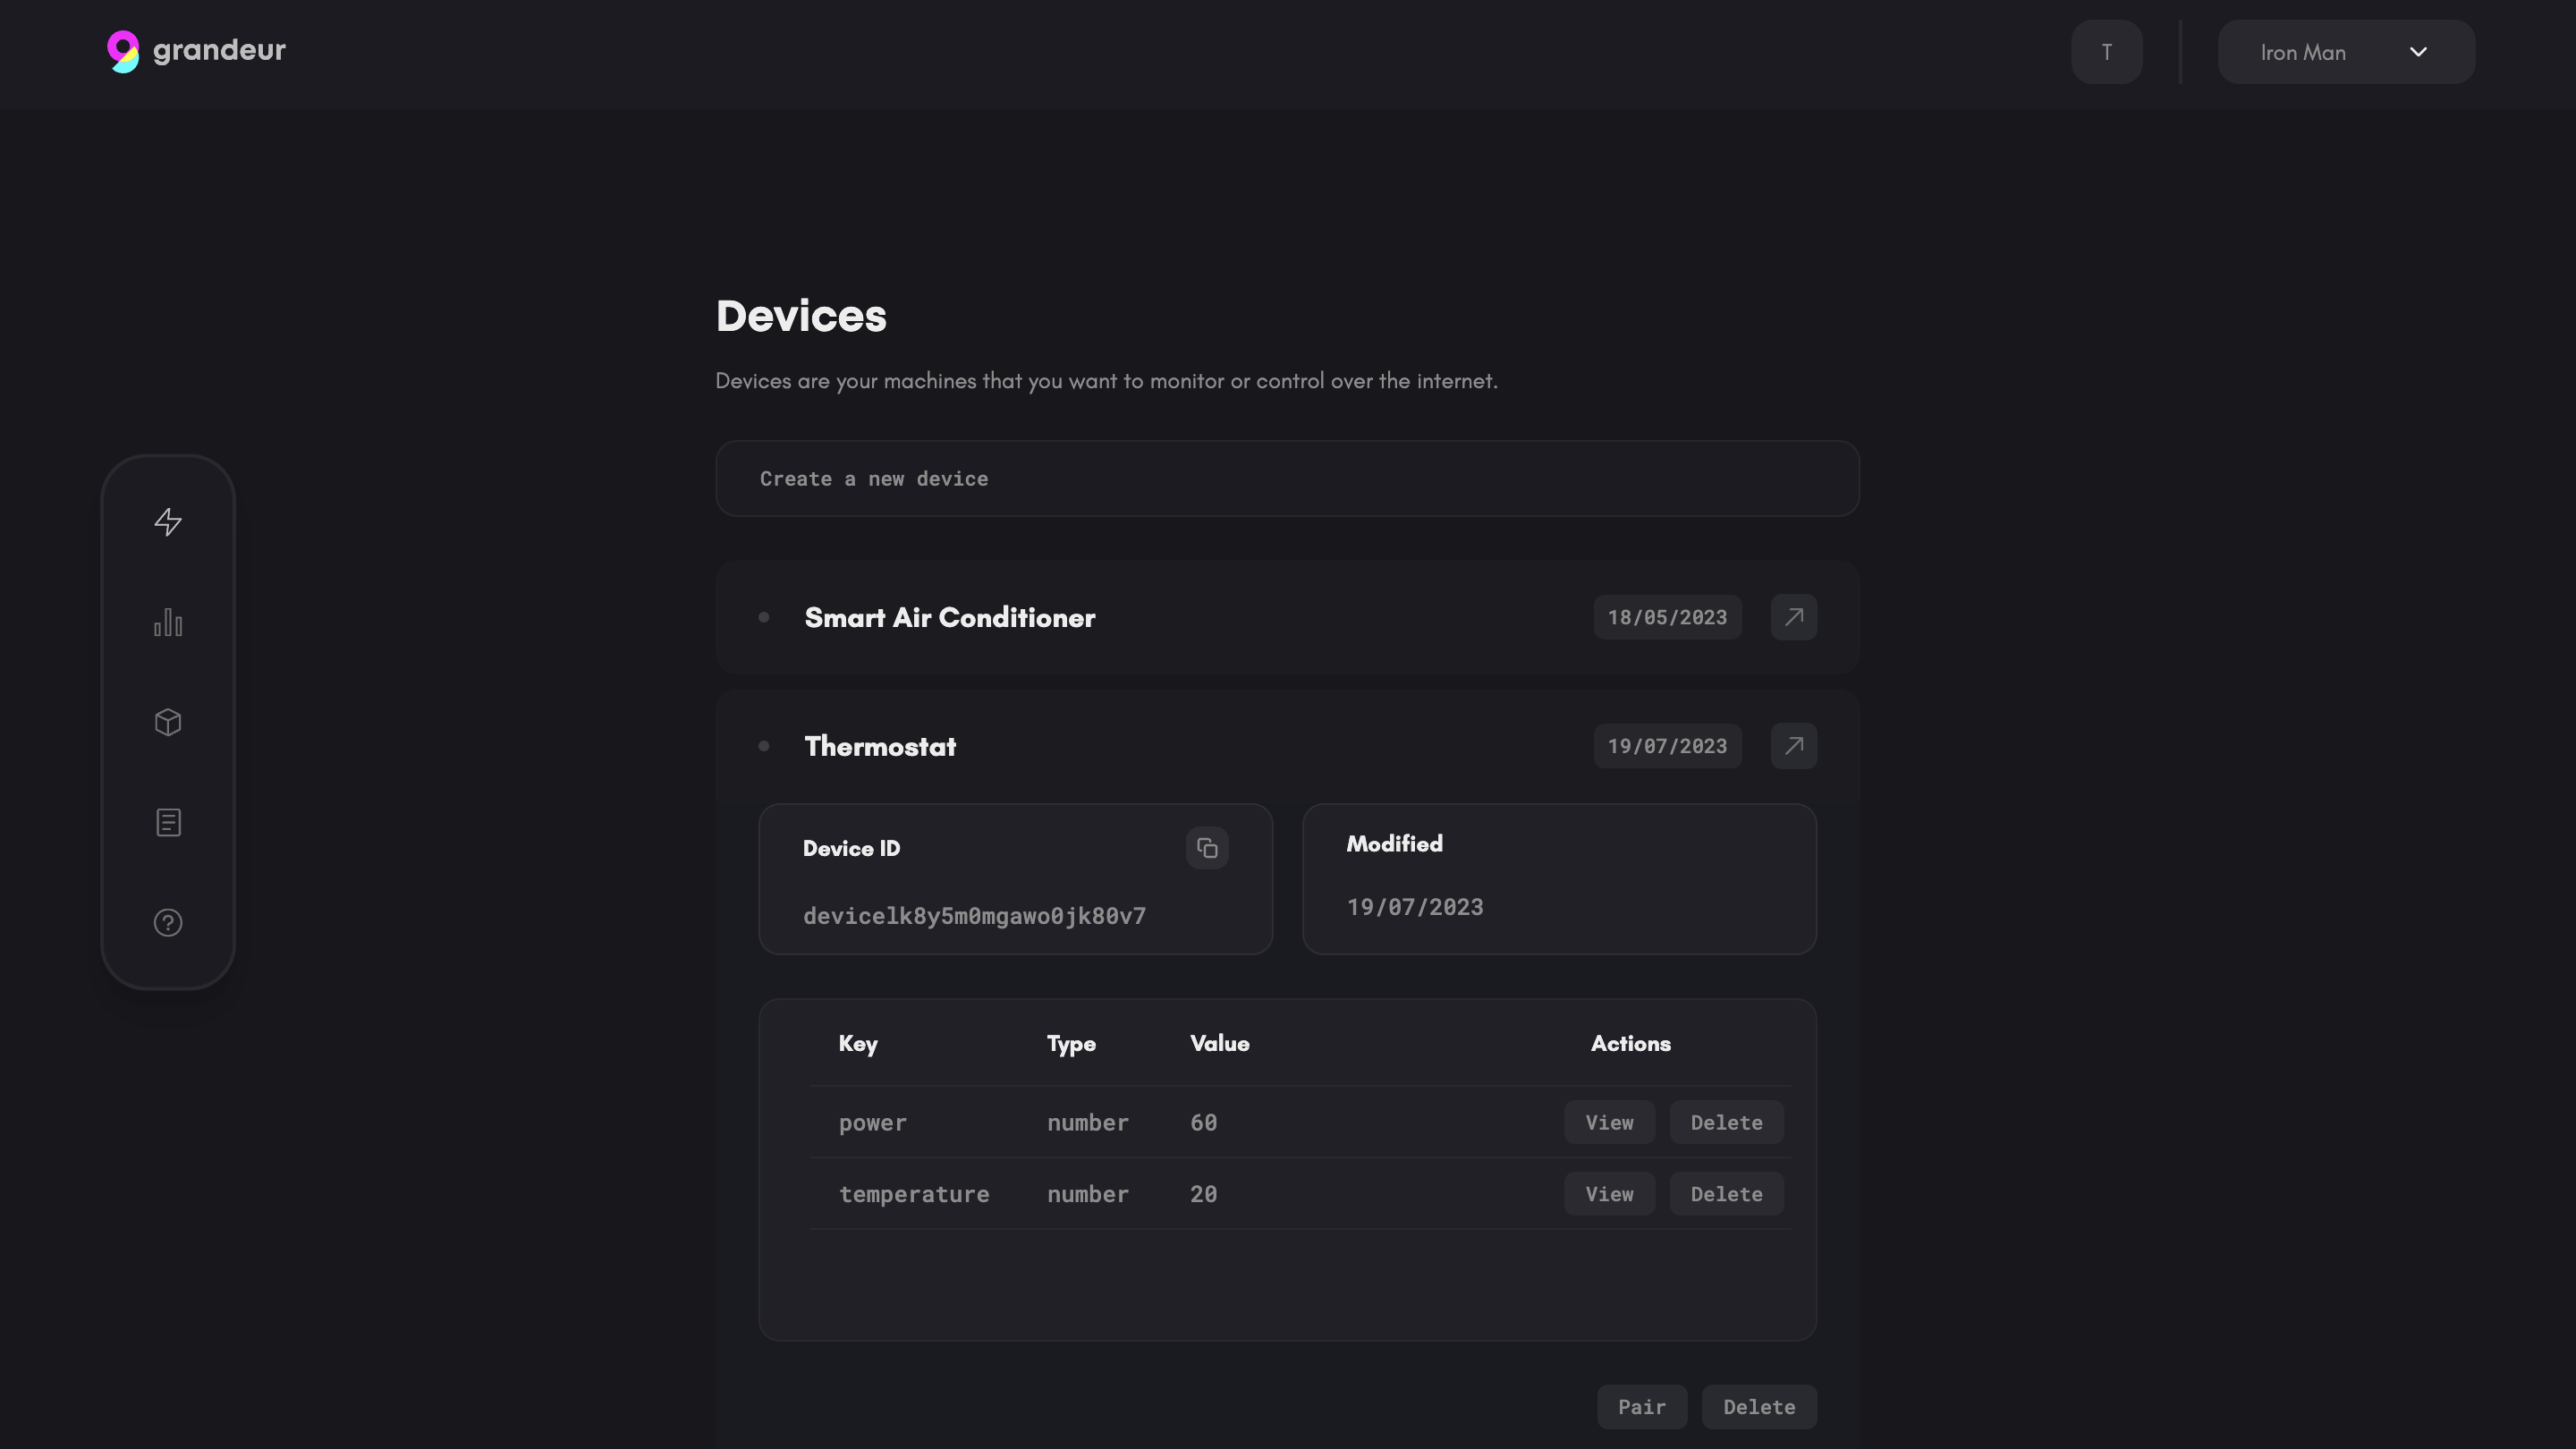Click the temperature value 20
Image resolution: width=2576 pixels, height=1449 pixels.
click(1203, 1194)
